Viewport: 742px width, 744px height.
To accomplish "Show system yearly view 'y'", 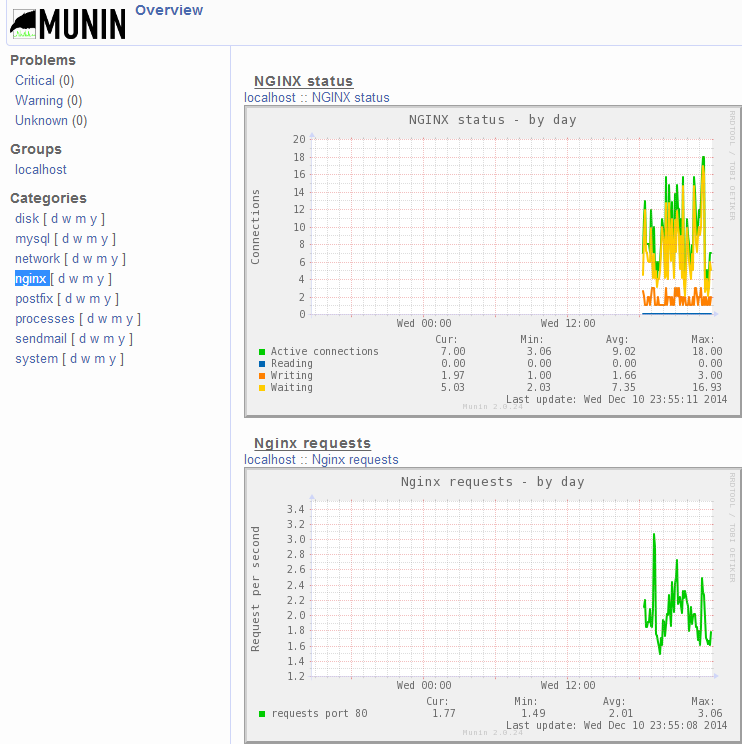I will pyautogui.click(x=112, y=358).
